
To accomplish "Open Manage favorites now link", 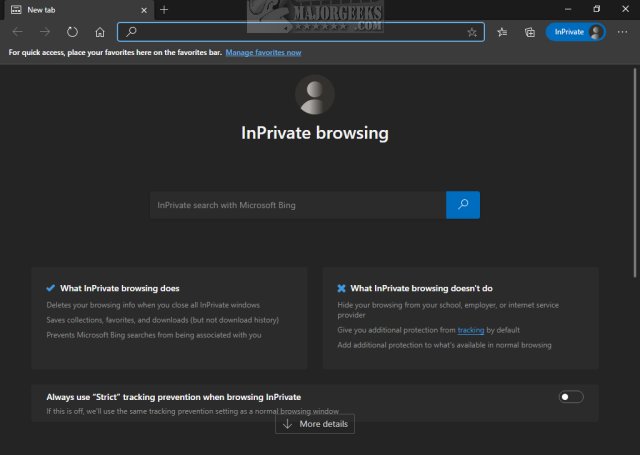I will (x=263, y=52).
